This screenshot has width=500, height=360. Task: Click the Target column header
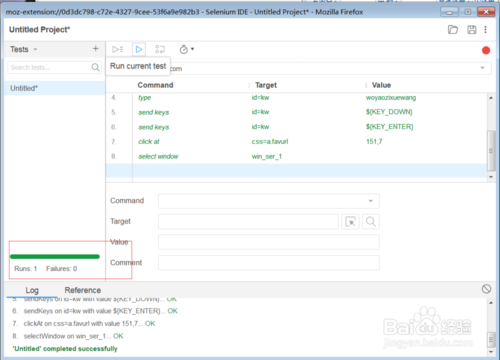266,85
